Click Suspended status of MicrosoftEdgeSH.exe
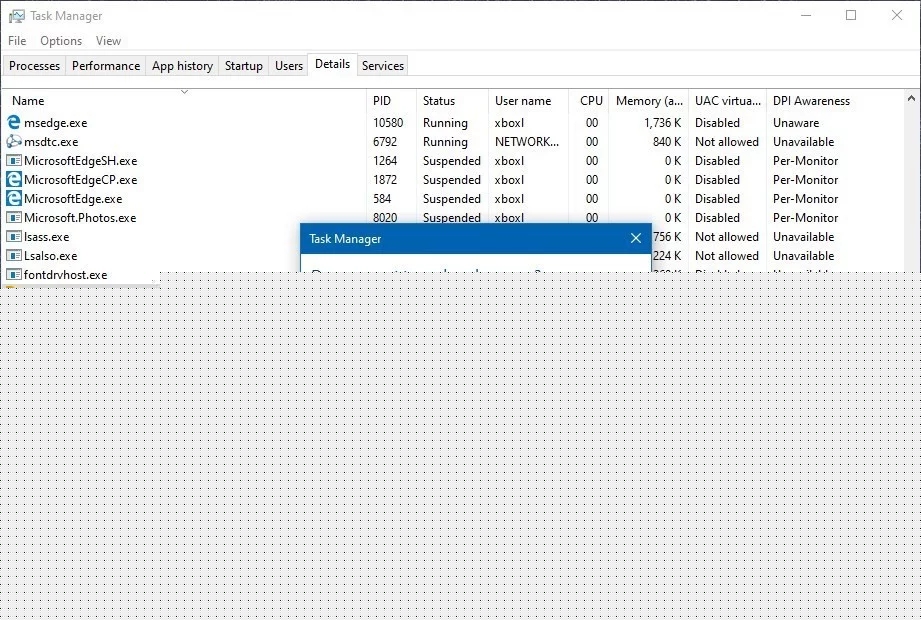 click(x=452, y=161)
